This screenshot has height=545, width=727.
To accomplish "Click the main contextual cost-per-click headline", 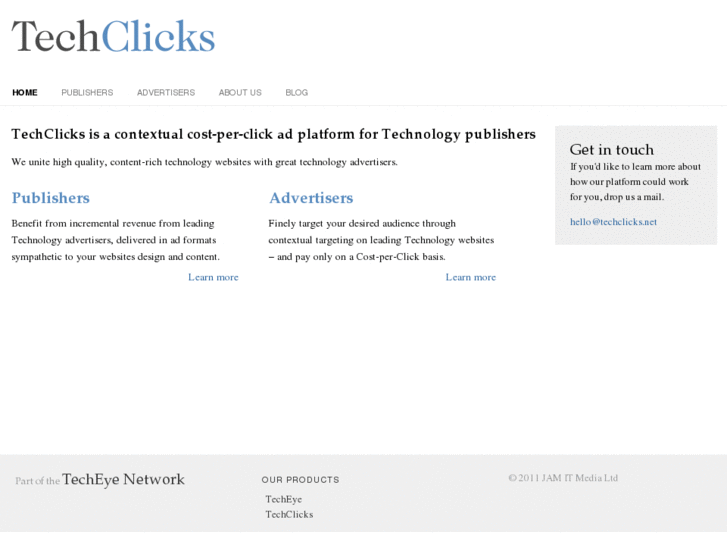I will click(273, 134).
